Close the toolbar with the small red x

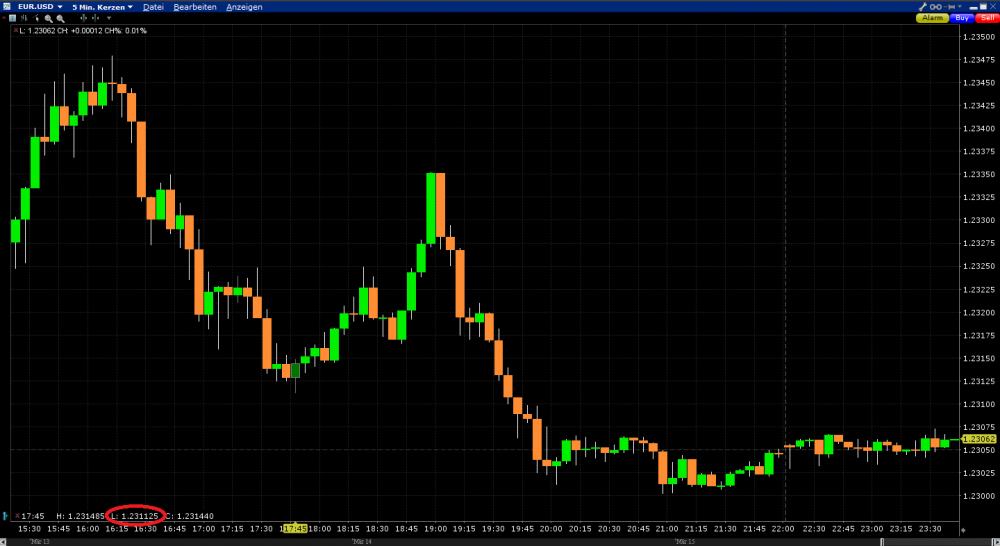[4, 17]
